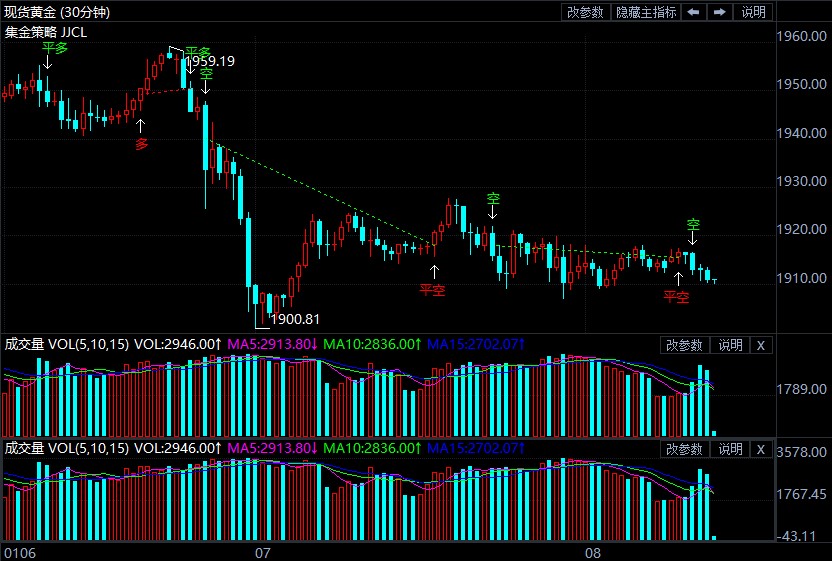Image resolution: width=832 pixels, height=561 pixels.
Task: Click MA10:2836.00 in first volume panel
Action: [372, 344]
